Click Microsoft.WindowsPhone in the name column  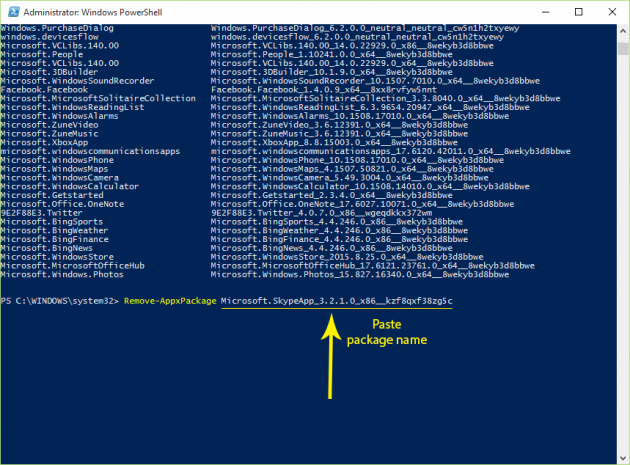pyautogui.click(x=57, y=160)
